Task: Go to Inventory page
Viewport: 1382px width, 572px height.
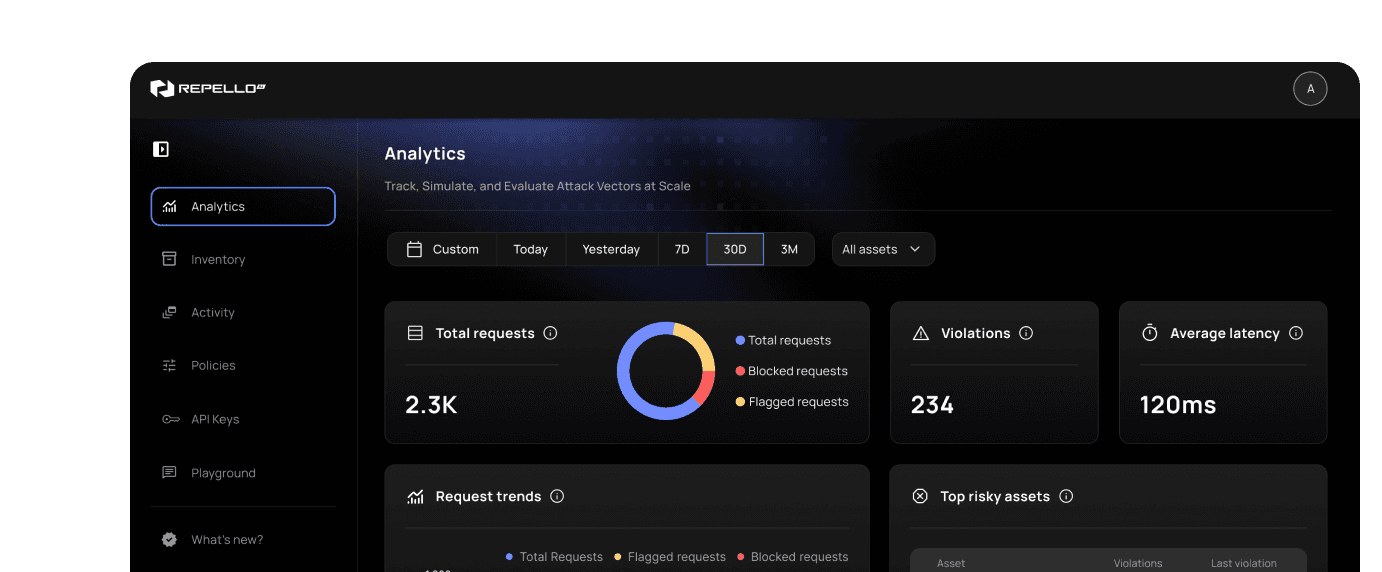Action: point(243,260)
